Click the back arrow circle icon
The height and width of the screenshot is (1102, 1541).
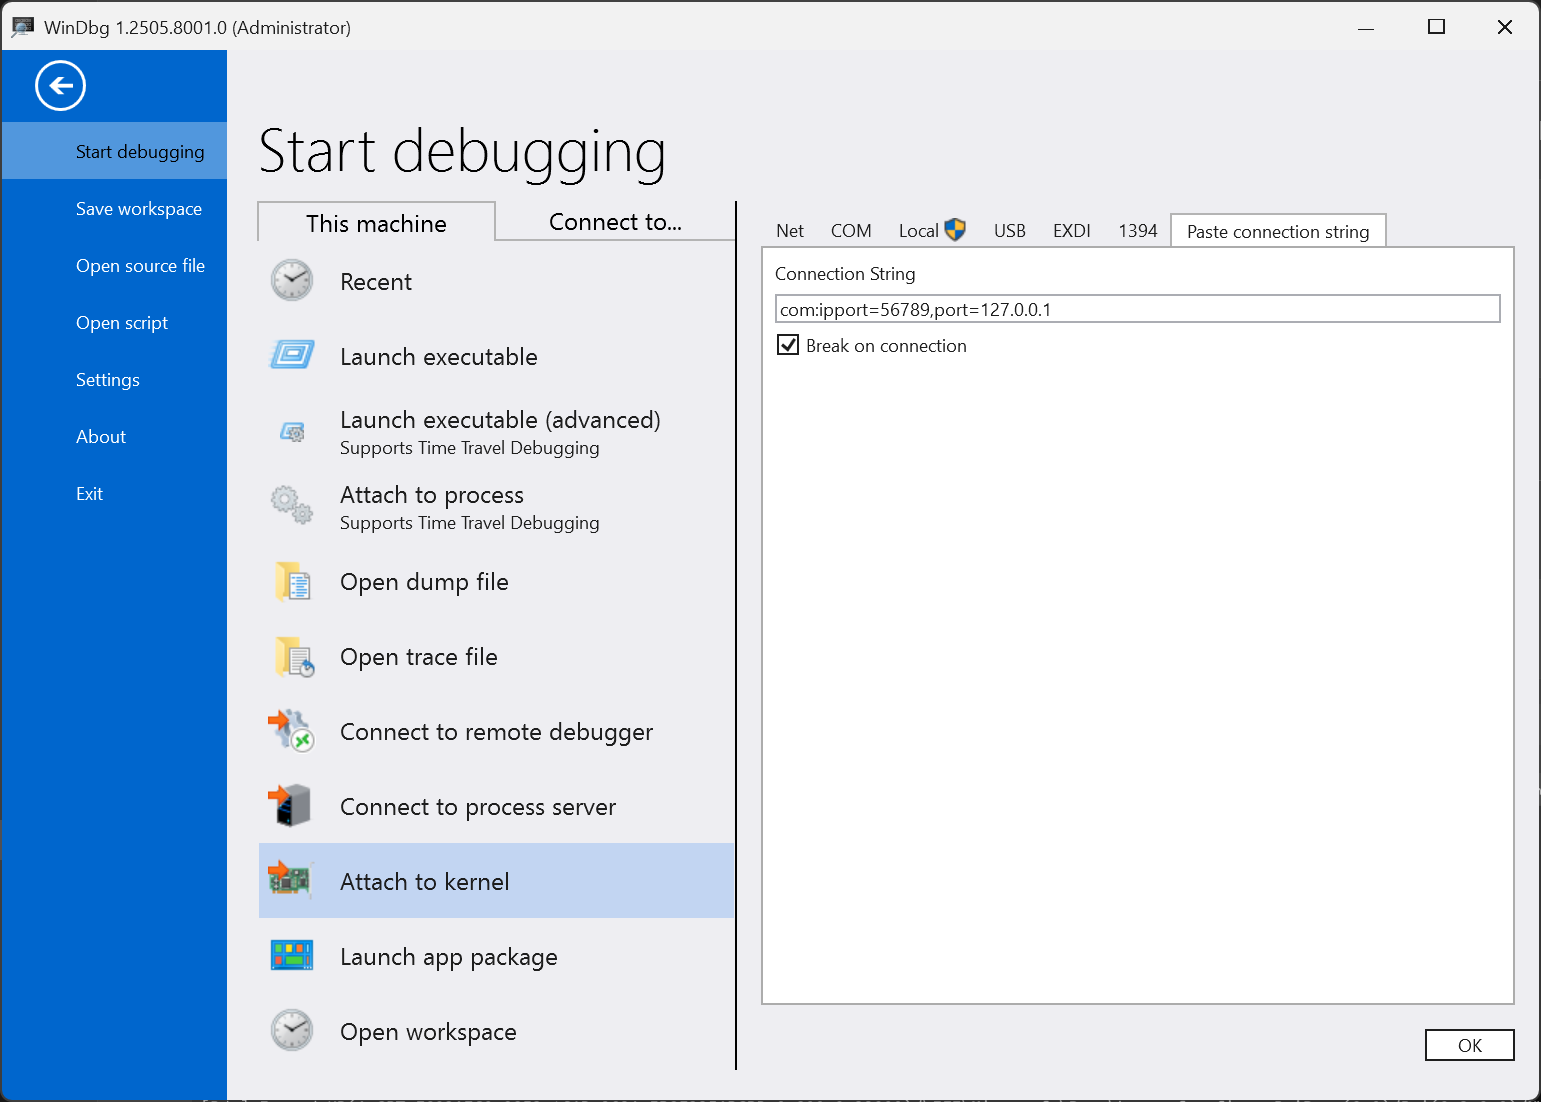60,86
